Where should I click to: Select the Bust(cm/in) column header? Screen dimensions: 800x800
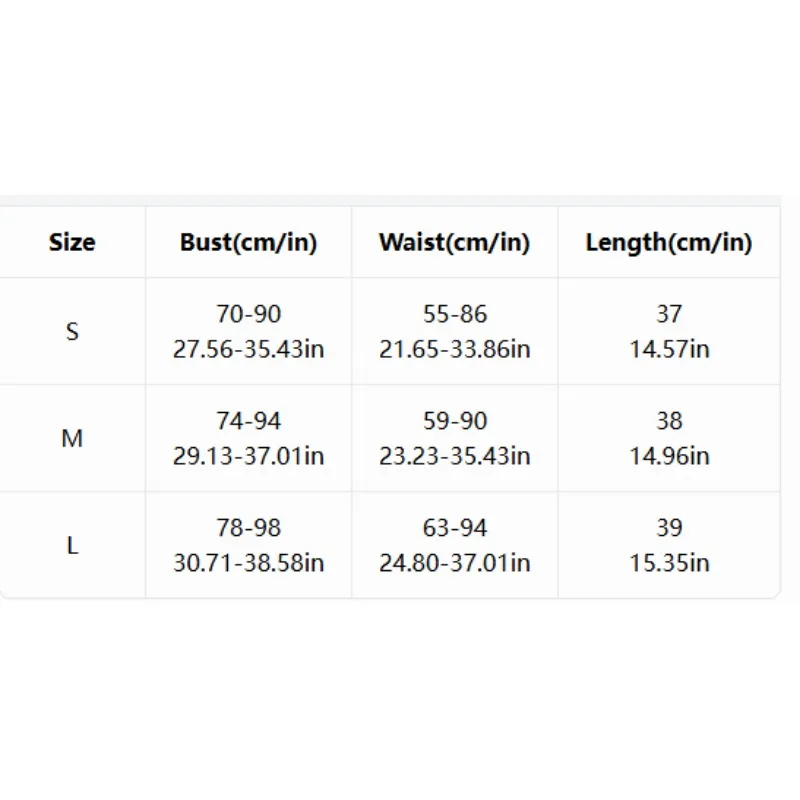coord(248,242)
